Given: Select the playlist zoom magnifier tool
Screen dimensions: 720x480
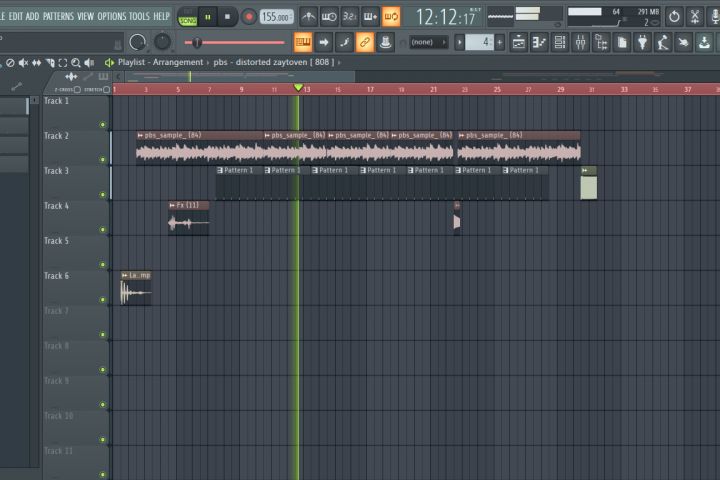Looking at the screenshot, I should click(76, 63).
